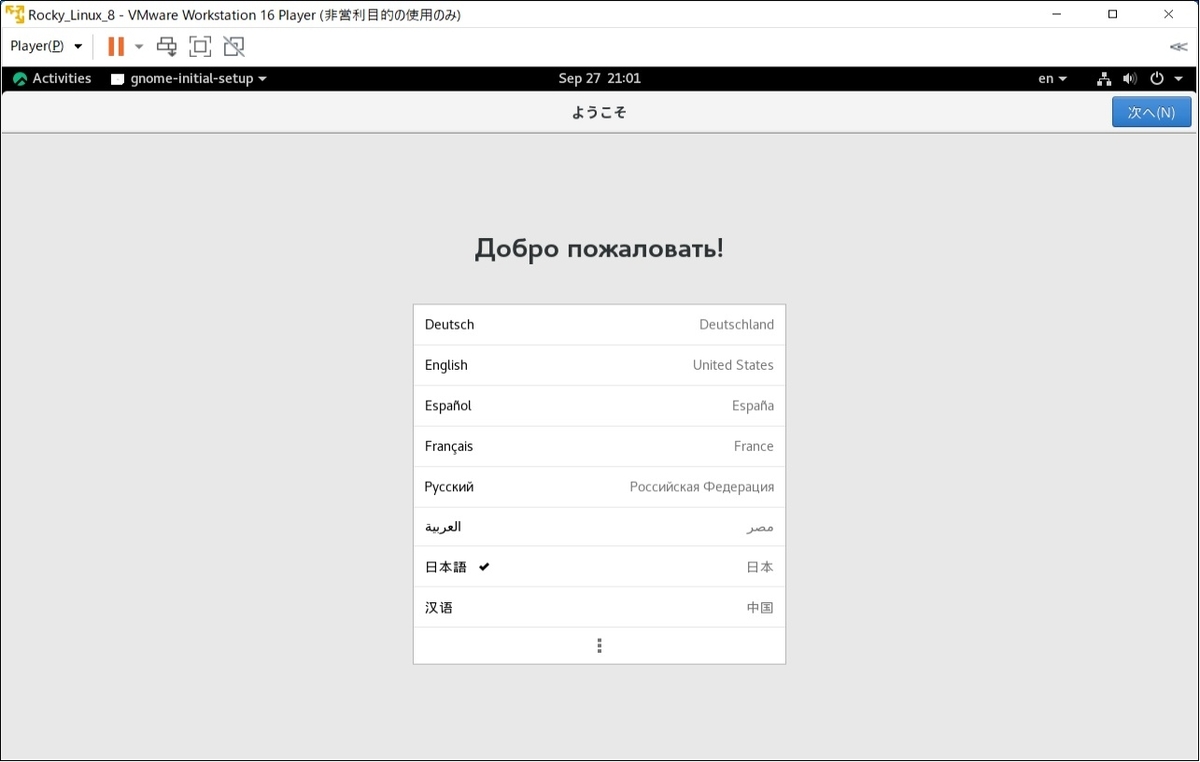
Task: Open the en keyboard layout dropdown
Action: (1051, 78)
